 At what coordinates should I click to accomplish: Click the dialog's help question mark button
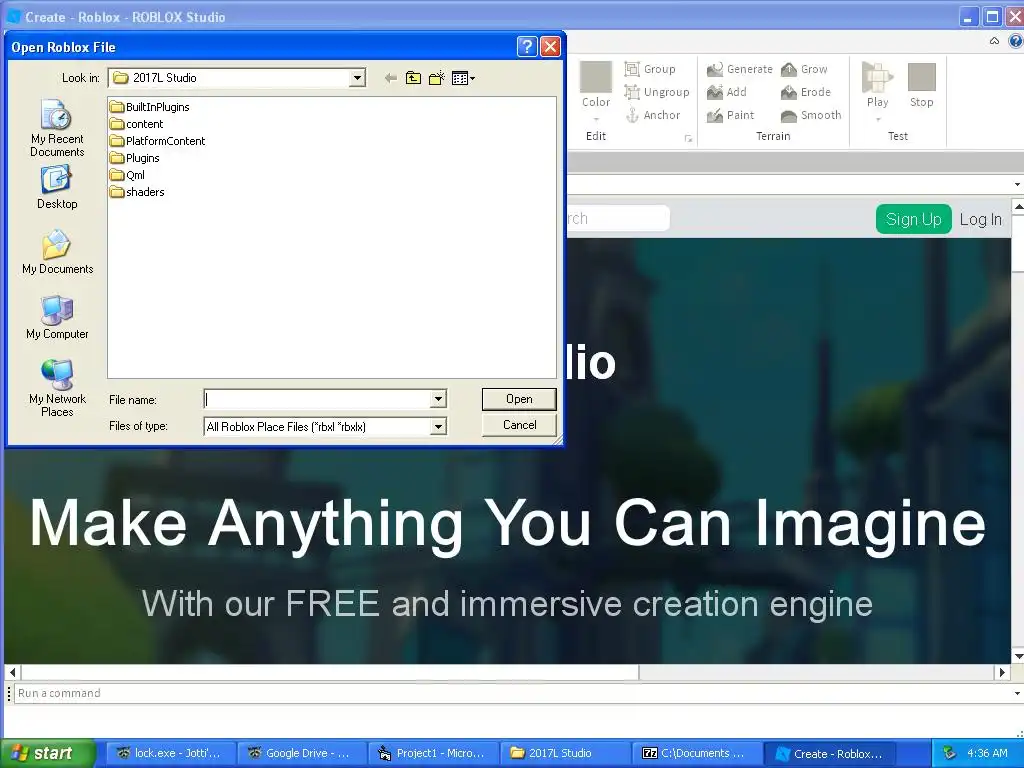526,46
